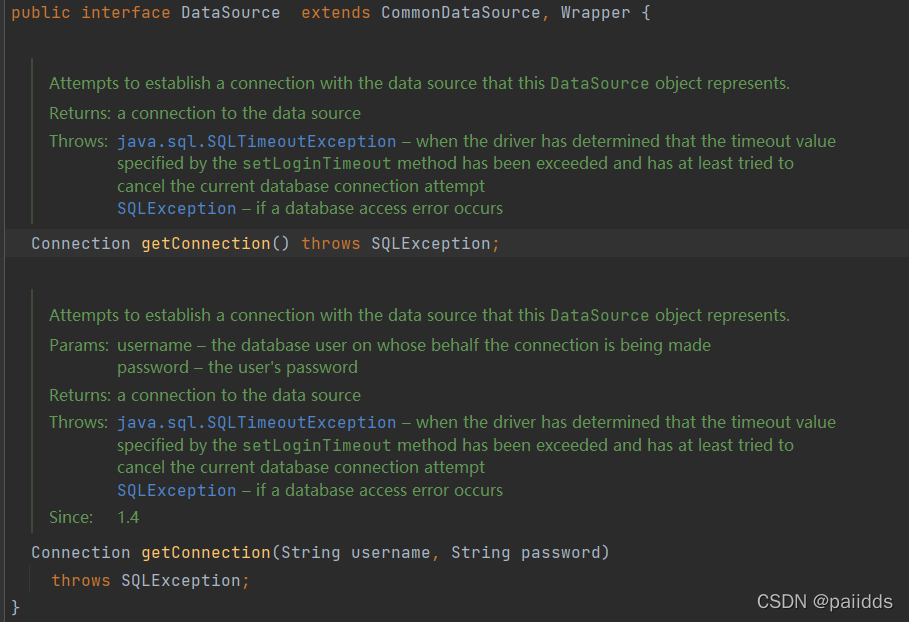Open SQLException link above the 'Since: 1.4' line
This screenshot has width=909, height=622.
coord(177,490)
